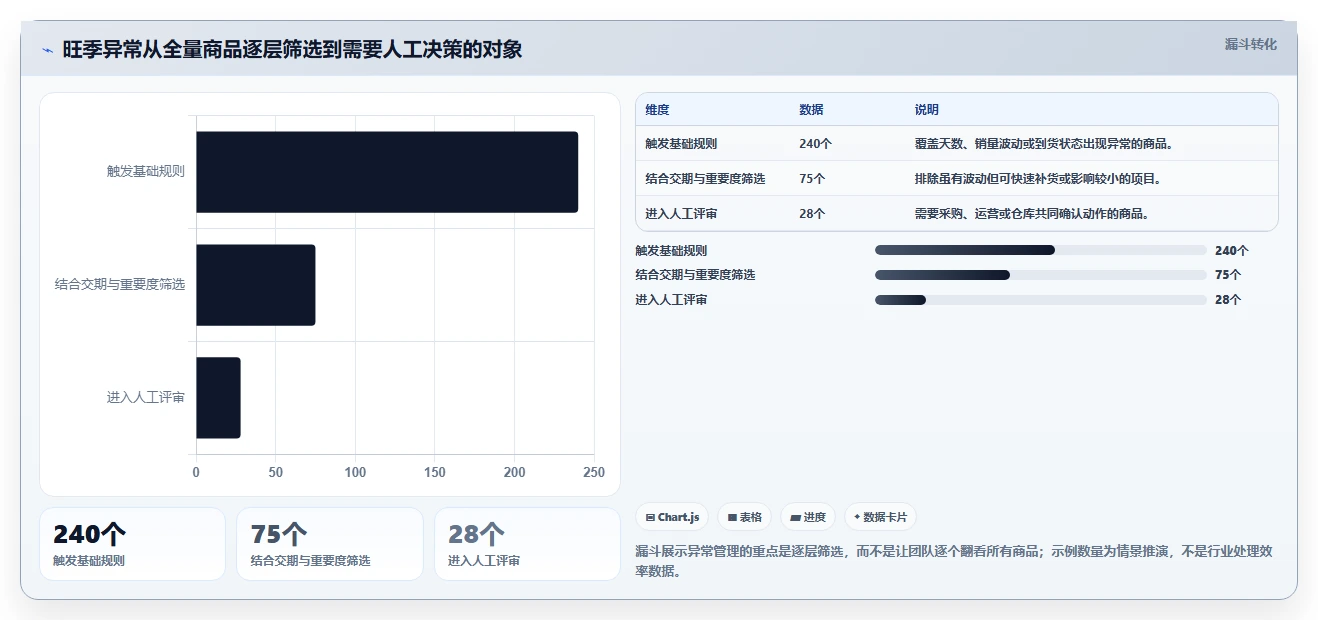Click the description starting 覆盖天数、销量波动
The image size is (1318, 620).
1043,144
